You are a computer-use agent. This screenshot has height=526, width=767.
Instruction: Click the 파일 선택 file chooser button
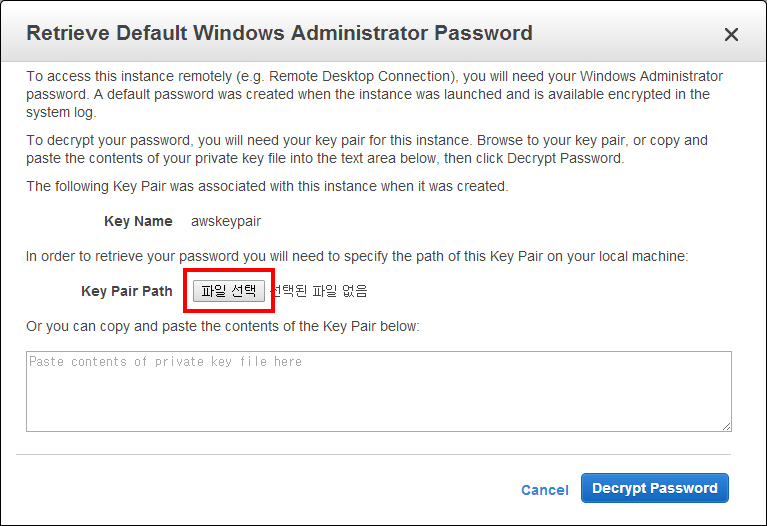(229, 291)
